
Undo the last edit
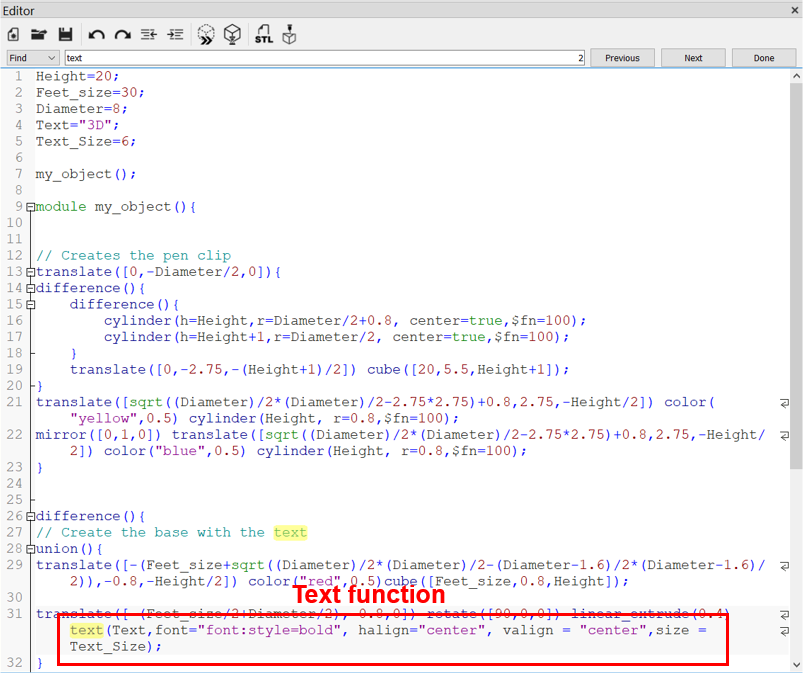[96, 35]
